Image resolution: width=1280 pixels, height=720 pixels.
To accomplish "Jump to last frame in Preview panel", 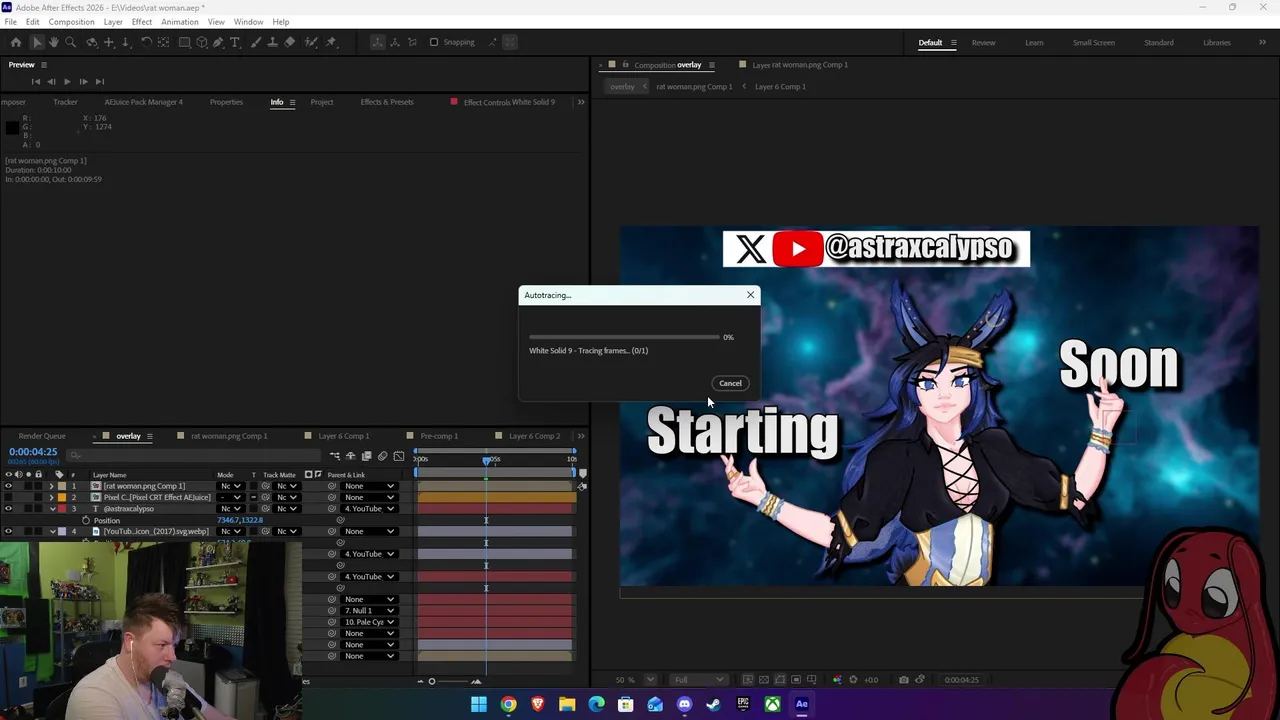I will 98,81.
